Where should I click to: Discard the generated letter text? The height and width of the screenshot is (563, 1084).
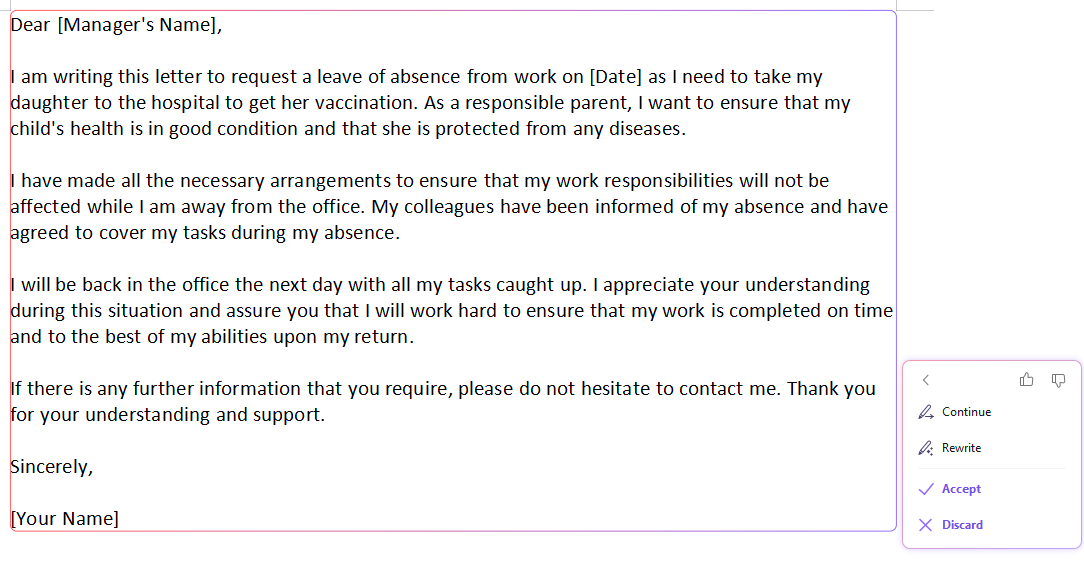pos(962,525)
